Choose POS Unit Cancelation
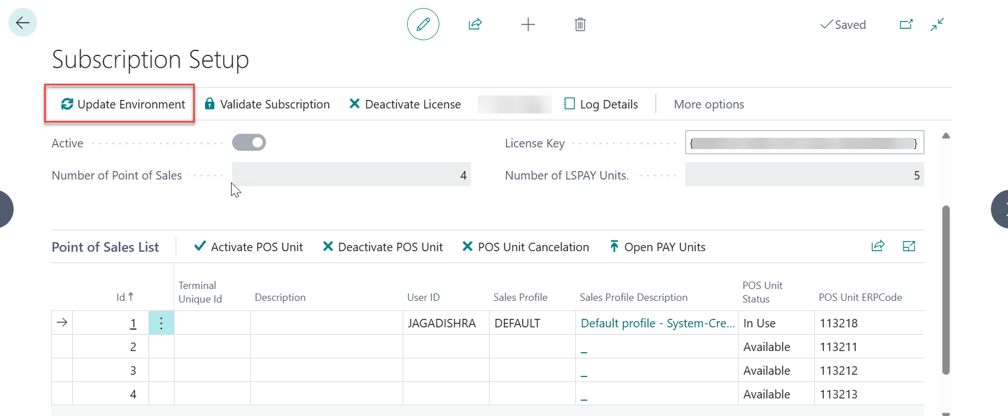 [525, 247]
